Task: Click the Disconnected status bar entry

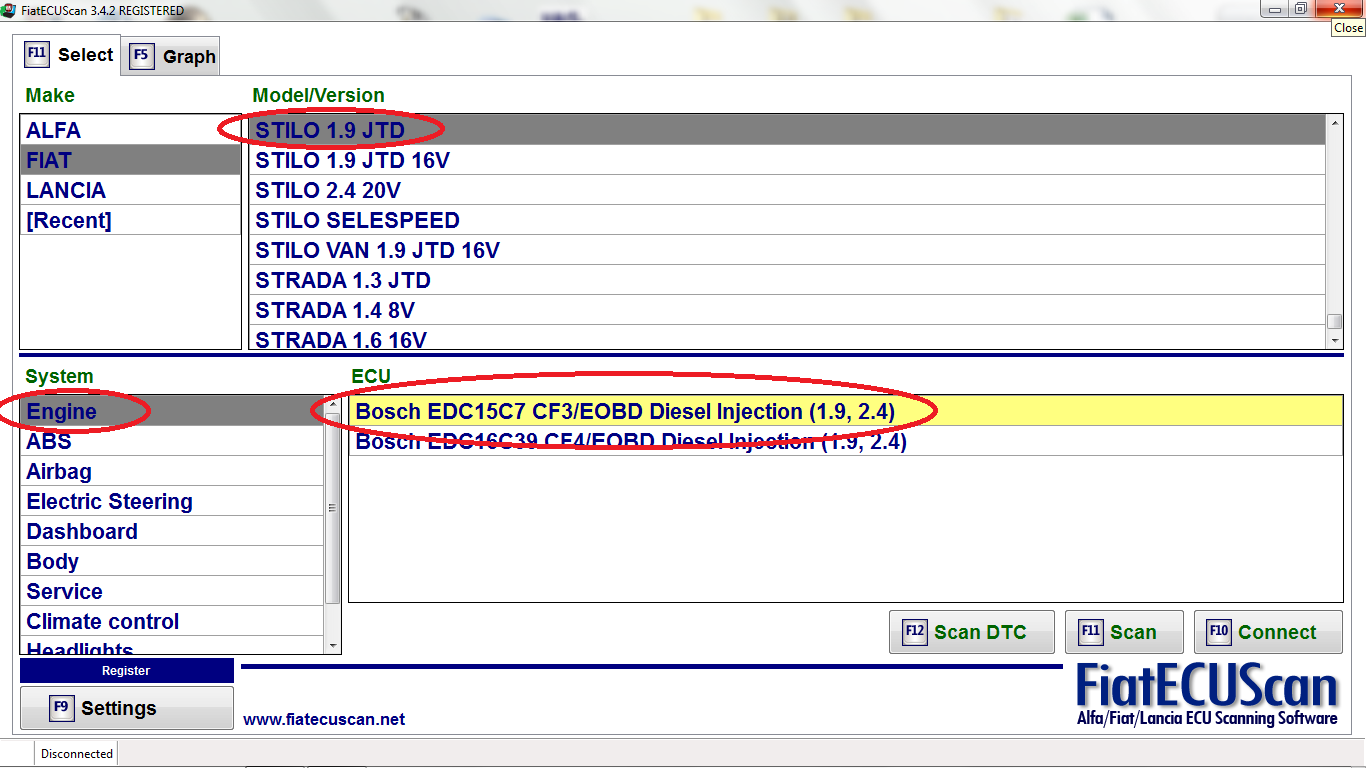Action: [77, 754]
